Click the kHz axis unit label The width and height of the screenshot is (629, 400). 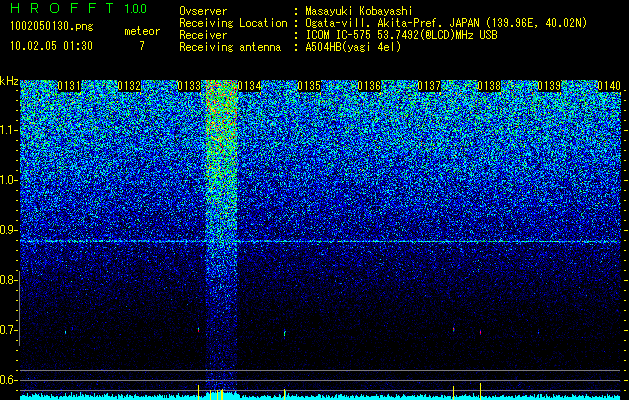[9, 81]
